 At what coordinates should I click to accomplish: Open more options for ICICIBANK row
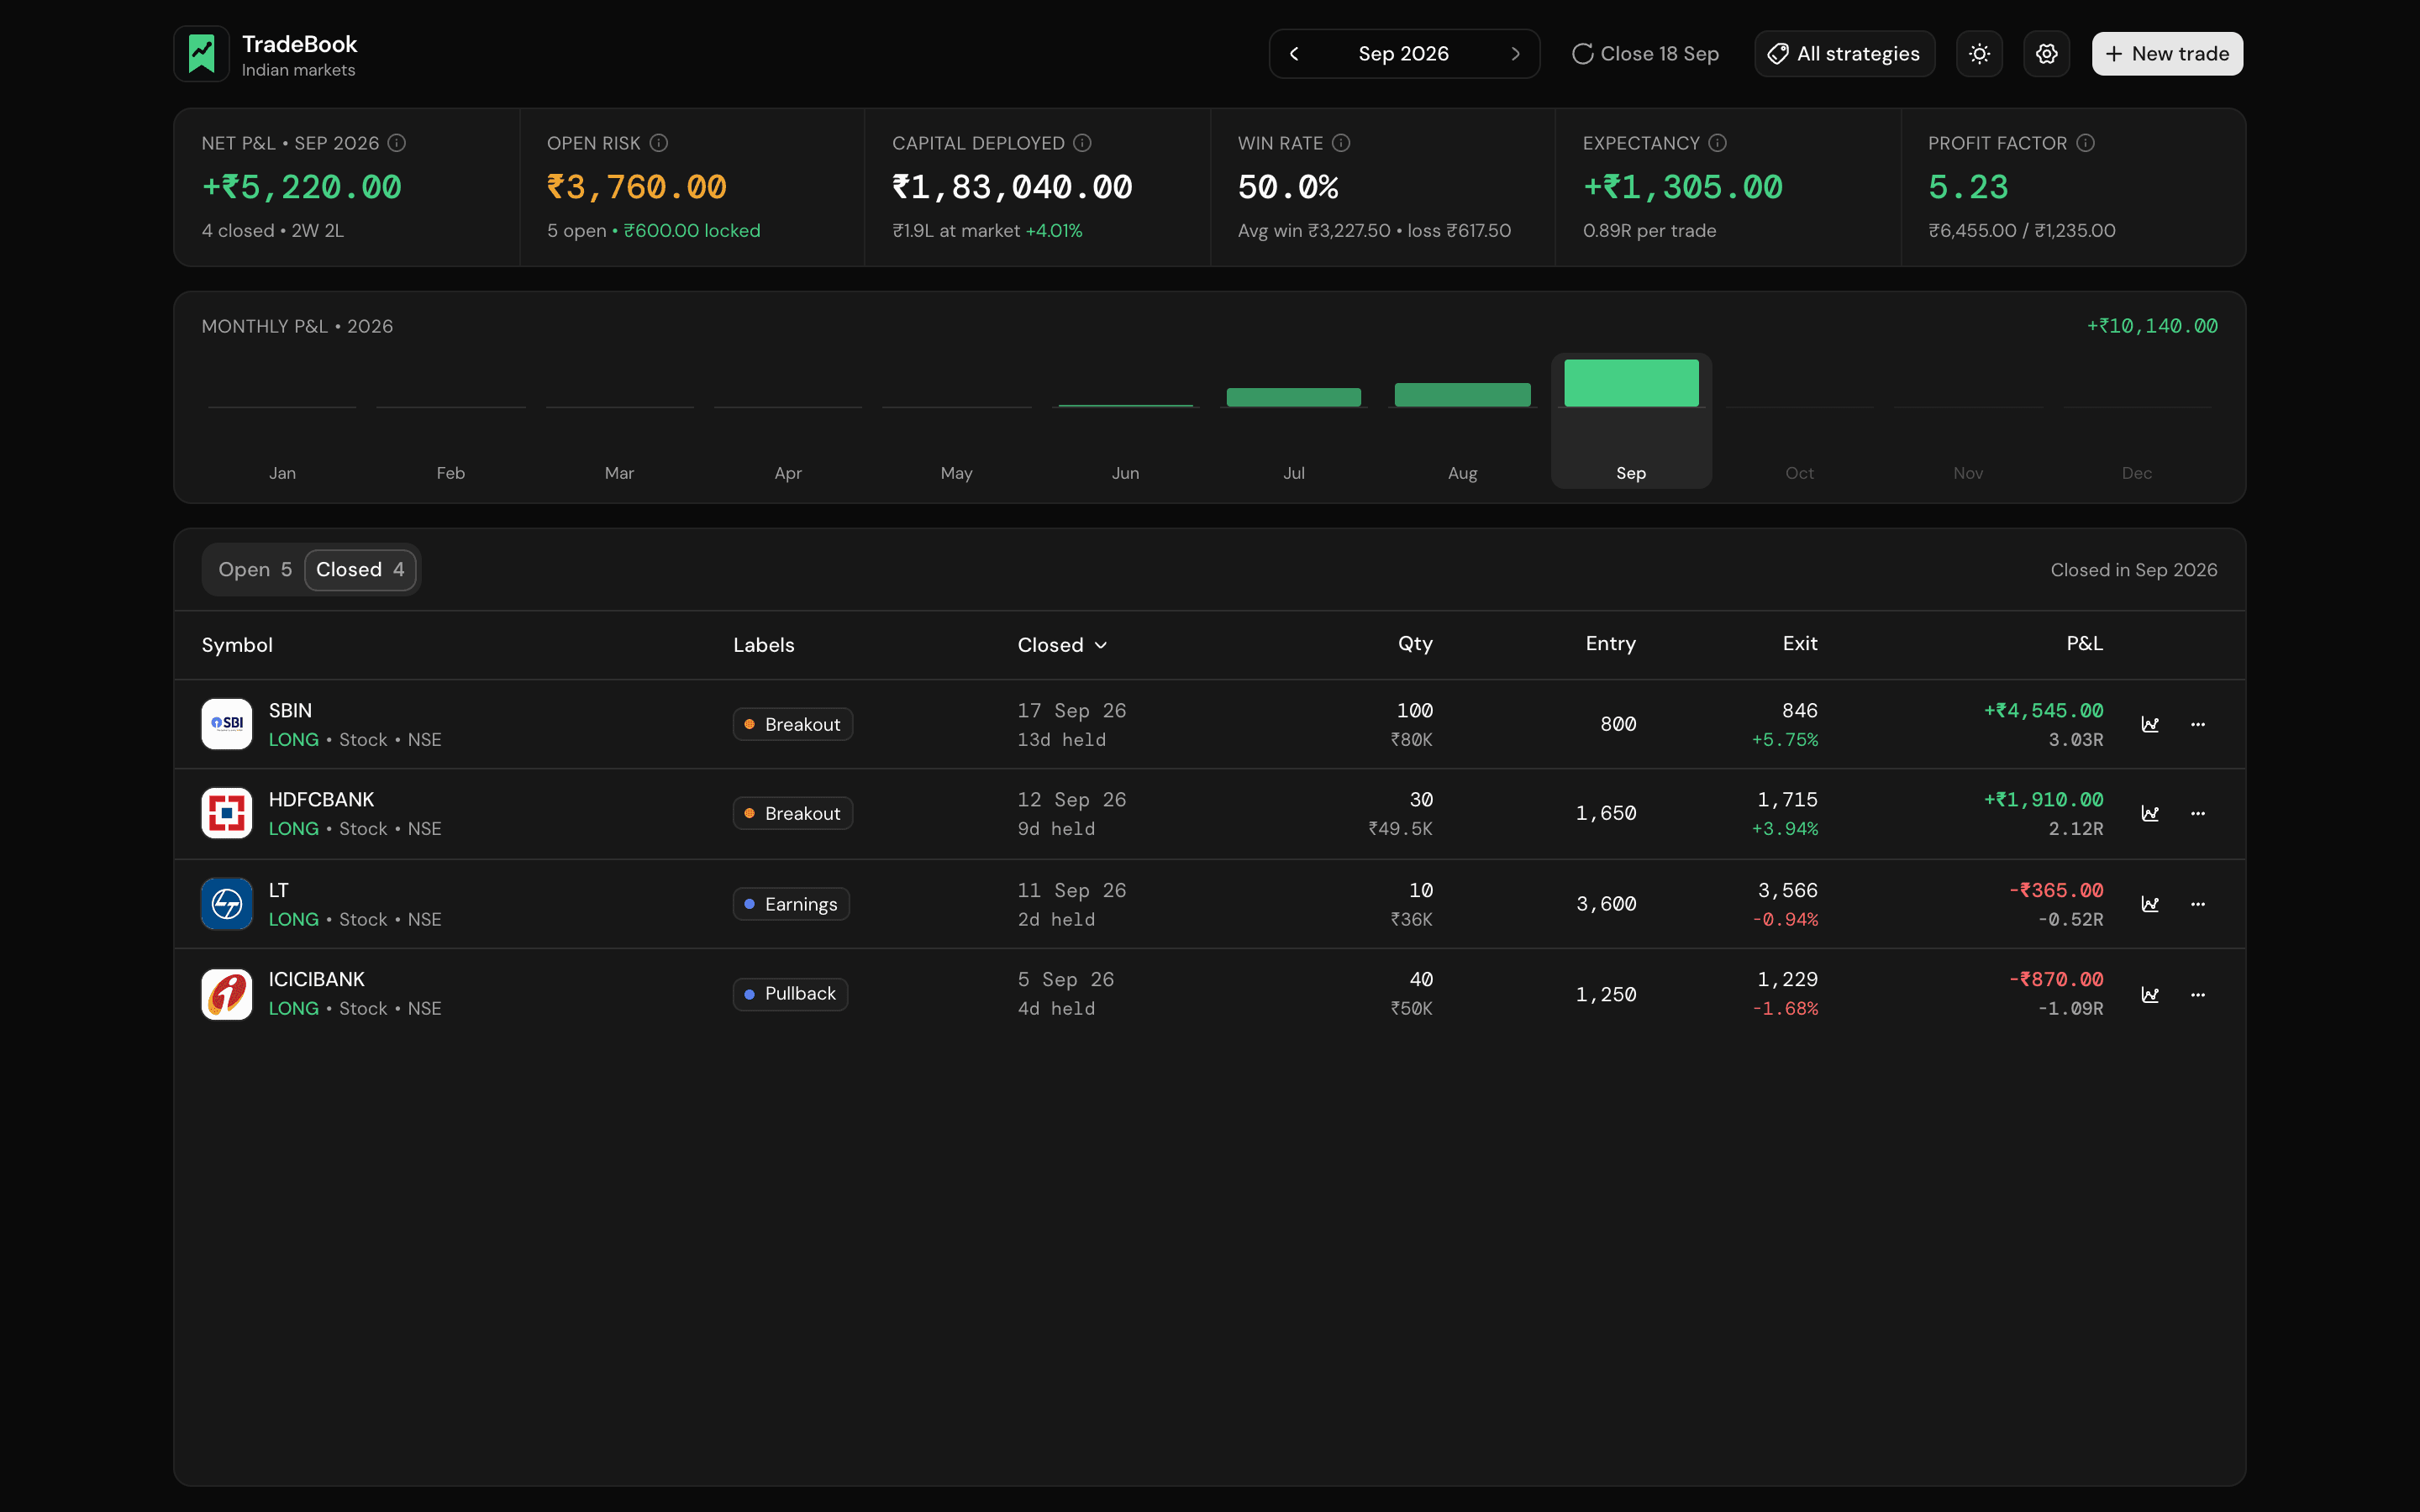tap(2198, 994)
